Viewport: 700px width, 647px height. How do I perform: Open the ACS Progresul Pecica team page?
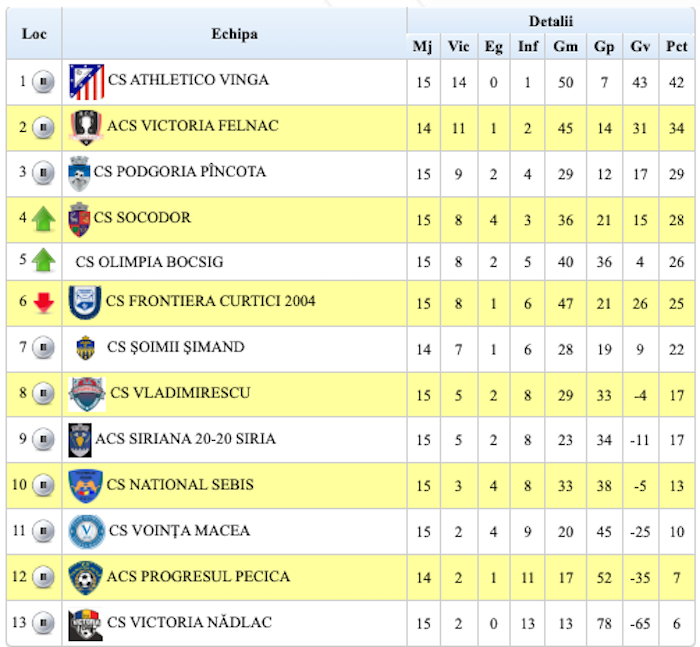pyautogui.click(x=198, y=577)
